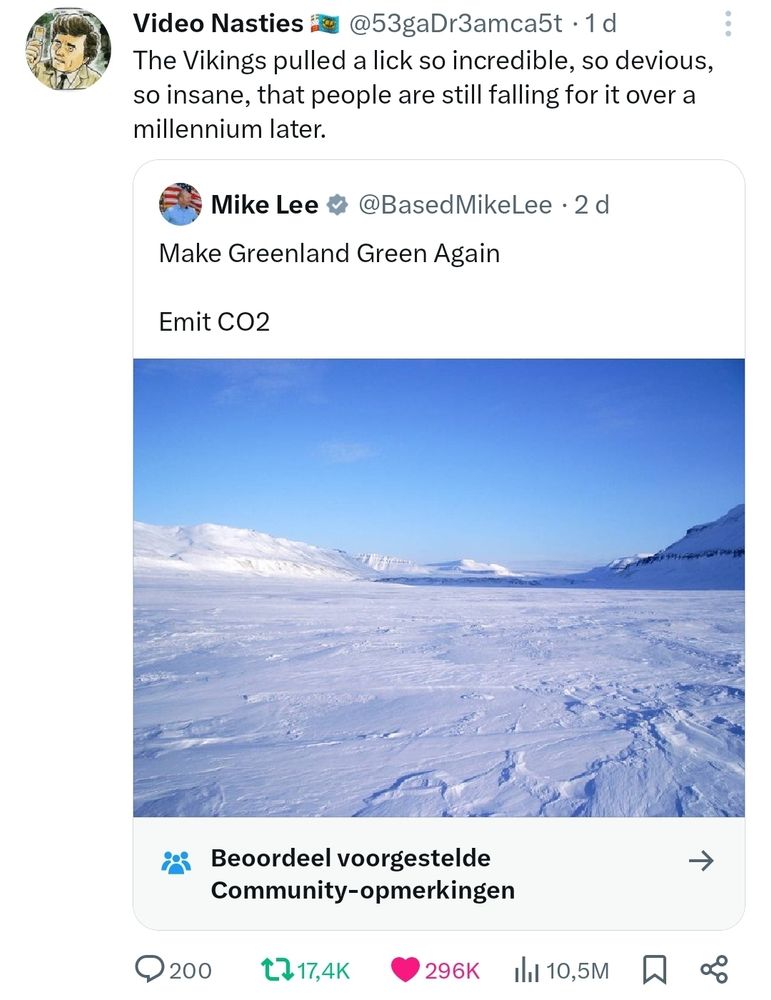Open the reply composer via the comment icon
The width and height of the screenshot is (771, 1000).
(x=148, y=970)
